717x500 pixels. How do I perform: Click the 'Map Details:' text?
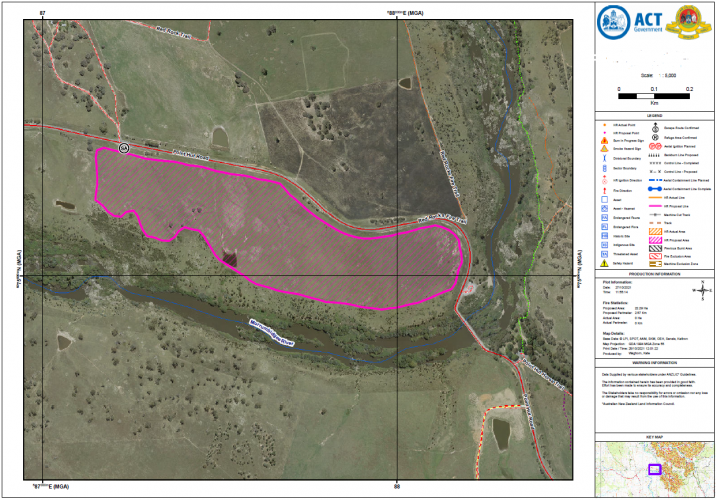point(614,333)
